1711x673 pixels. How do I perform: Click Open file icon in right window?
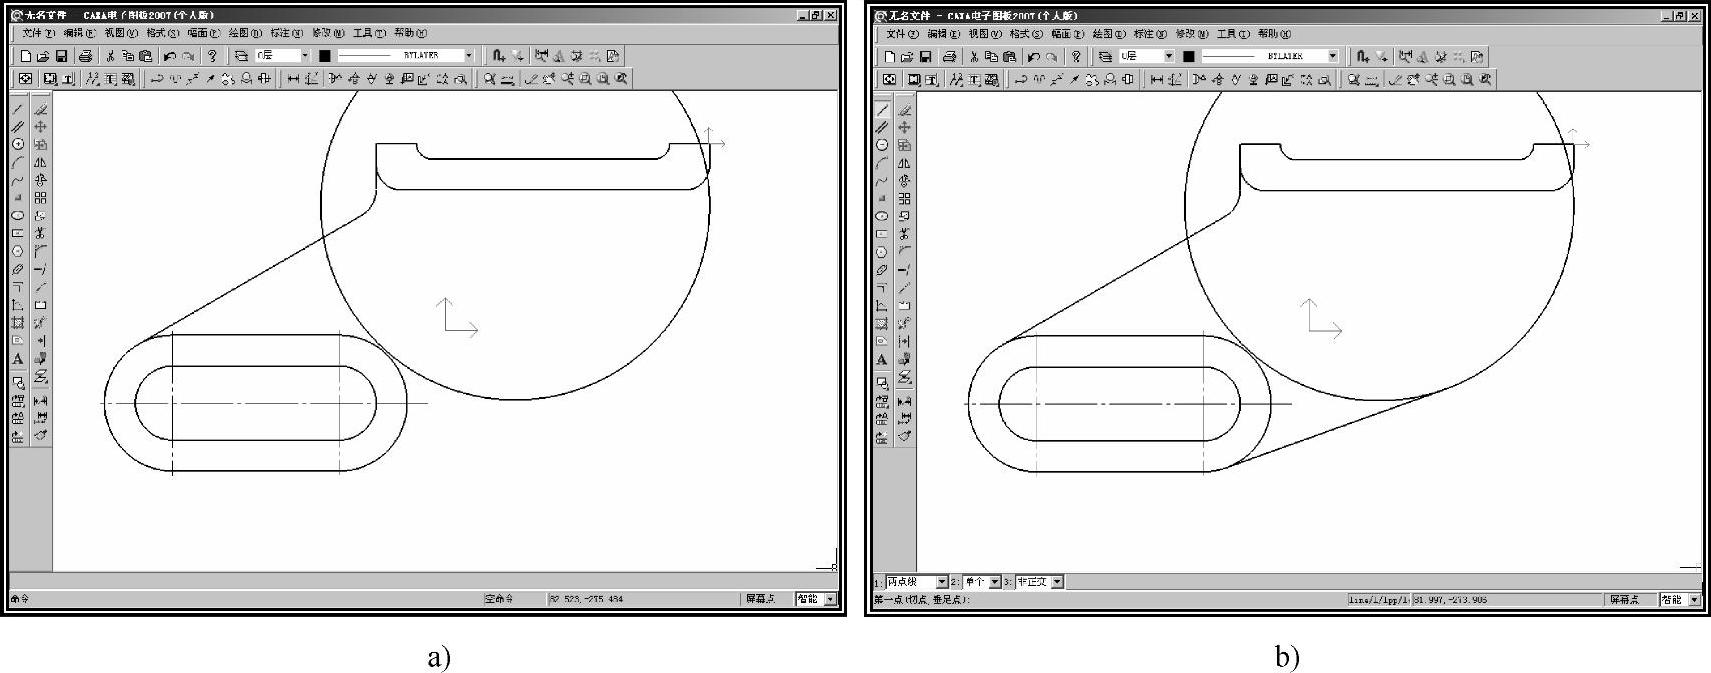pyautogui.click(x=906, y=56)
